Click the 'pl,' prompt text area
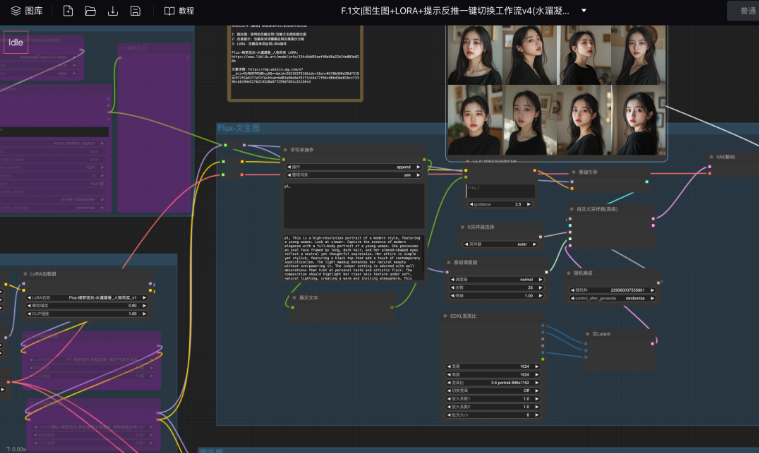The height and width of the screenshot is (453, 759). pos(354,206)
